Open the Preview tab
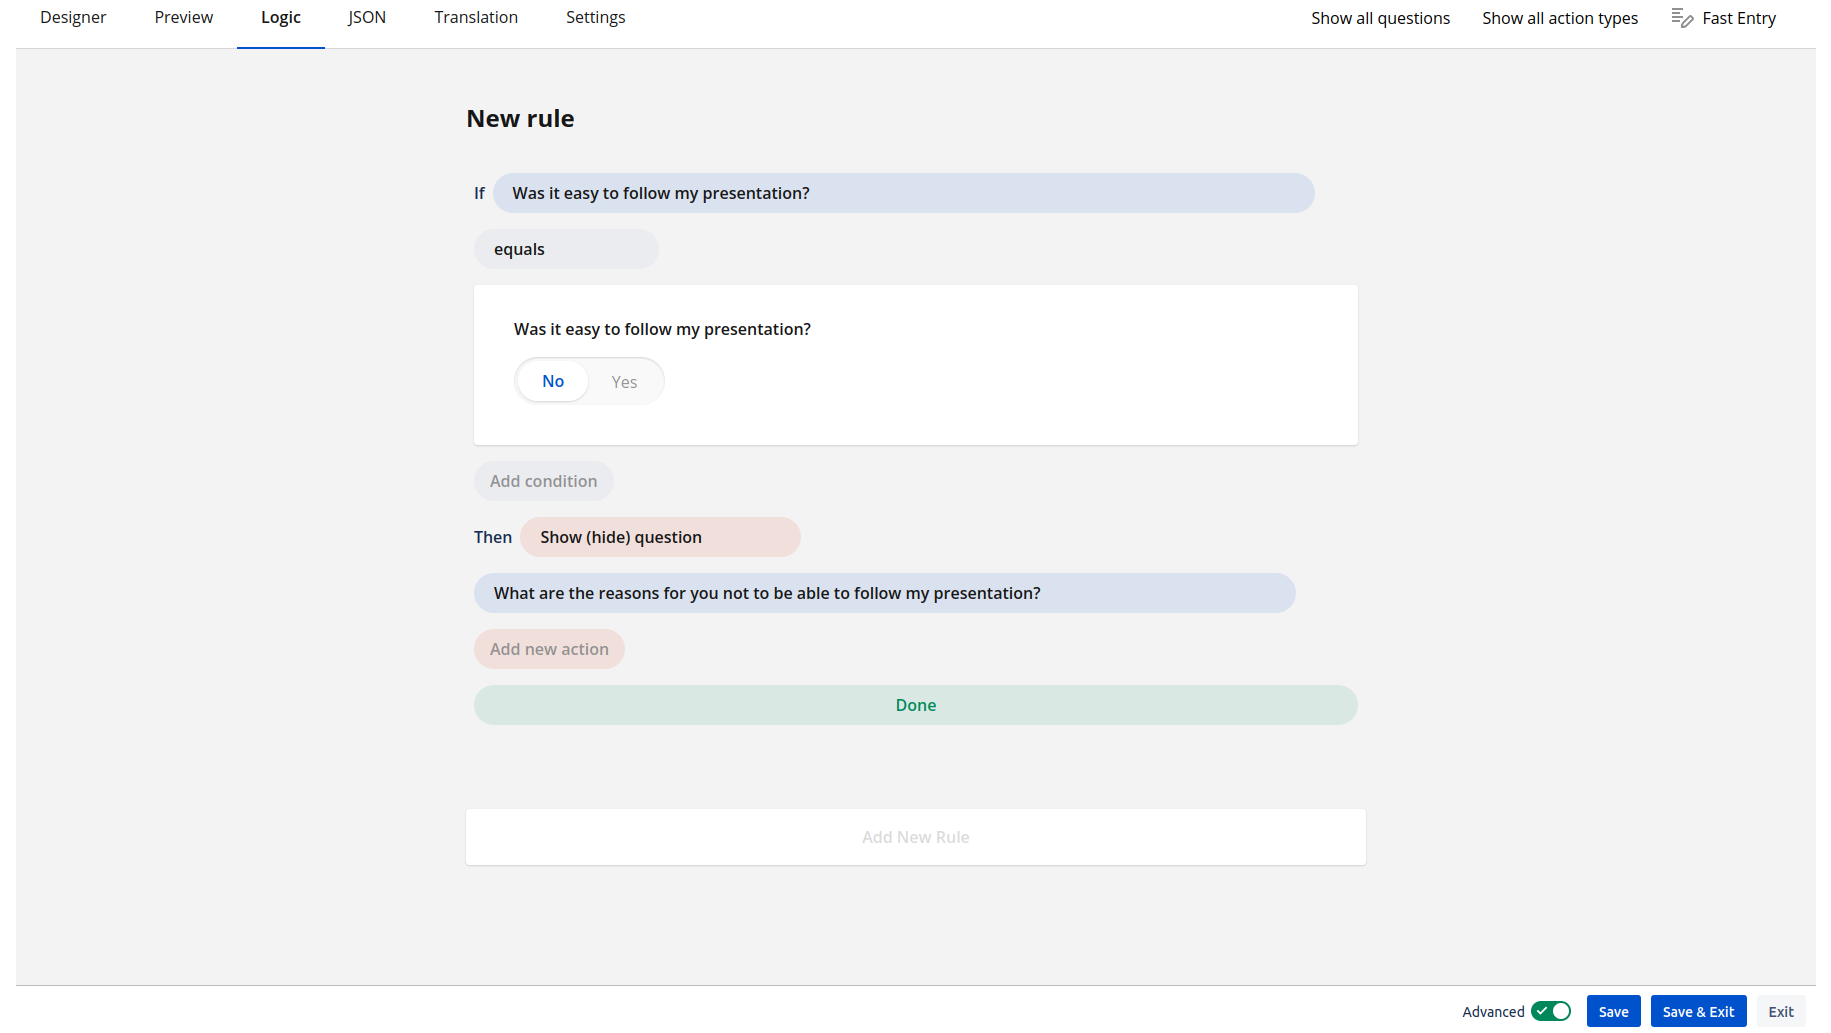 [x=184, y=18]
